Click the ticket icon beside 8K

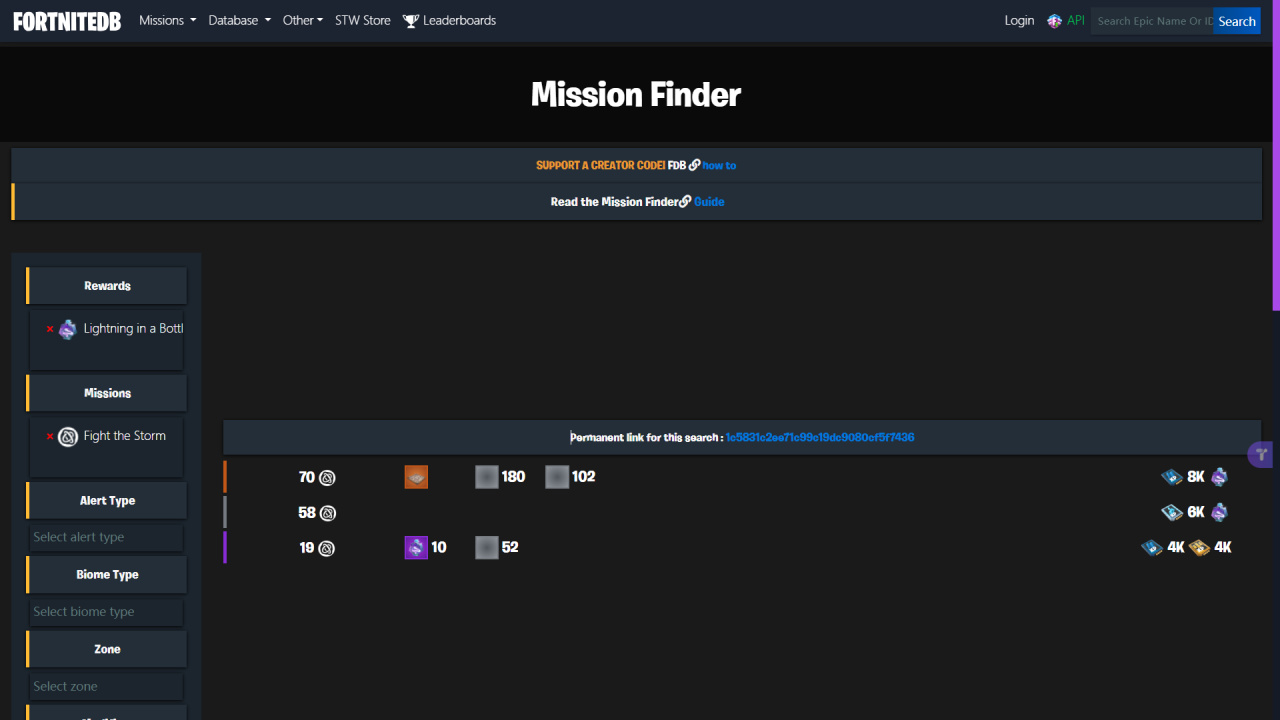[1172, 477]
